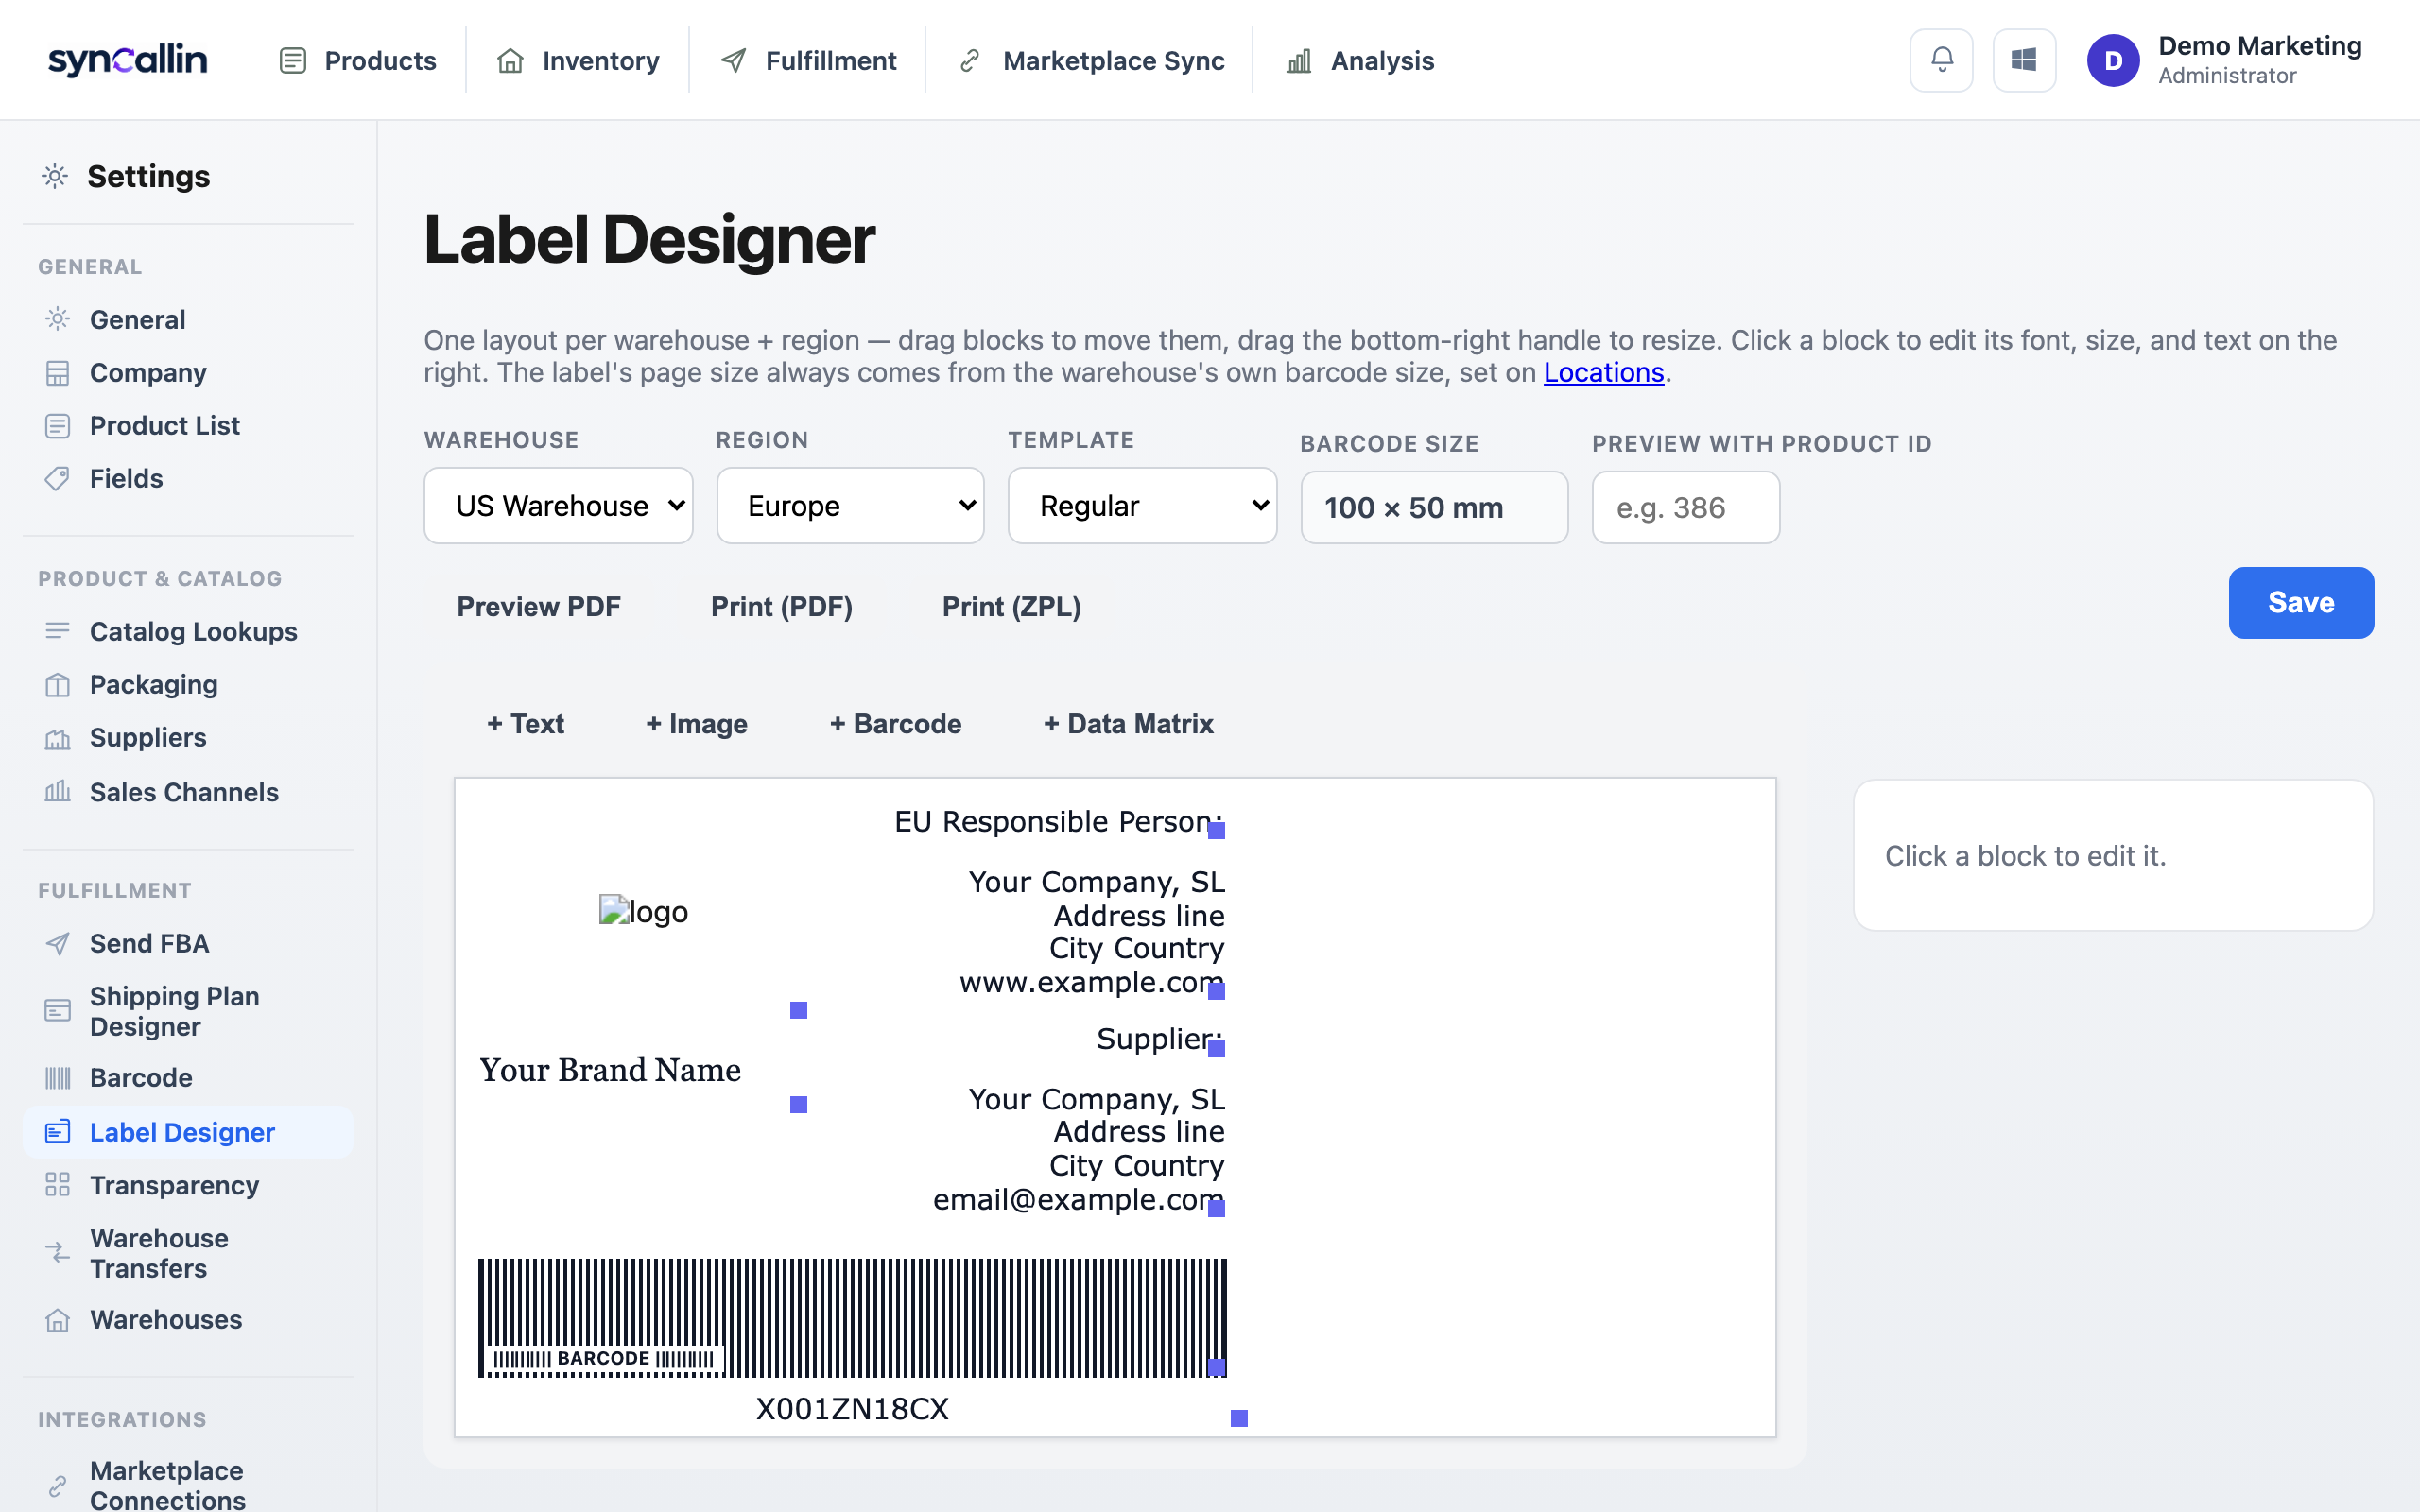Screen dimensions: 2420x1512
Task: Click the Inventory house icon
Action: [x=510, y=61]
